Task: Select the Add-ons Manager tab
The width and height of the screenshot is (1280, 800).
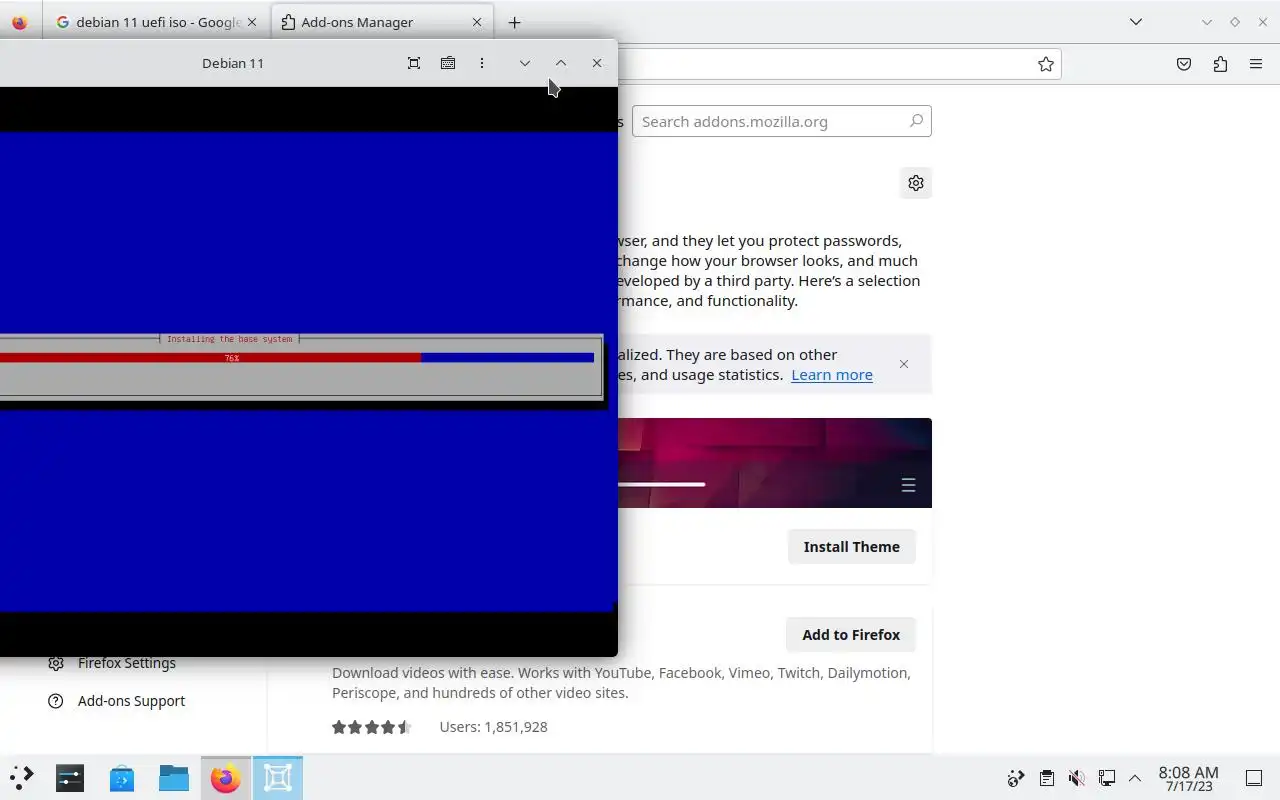Action: (x=381, y=22)
